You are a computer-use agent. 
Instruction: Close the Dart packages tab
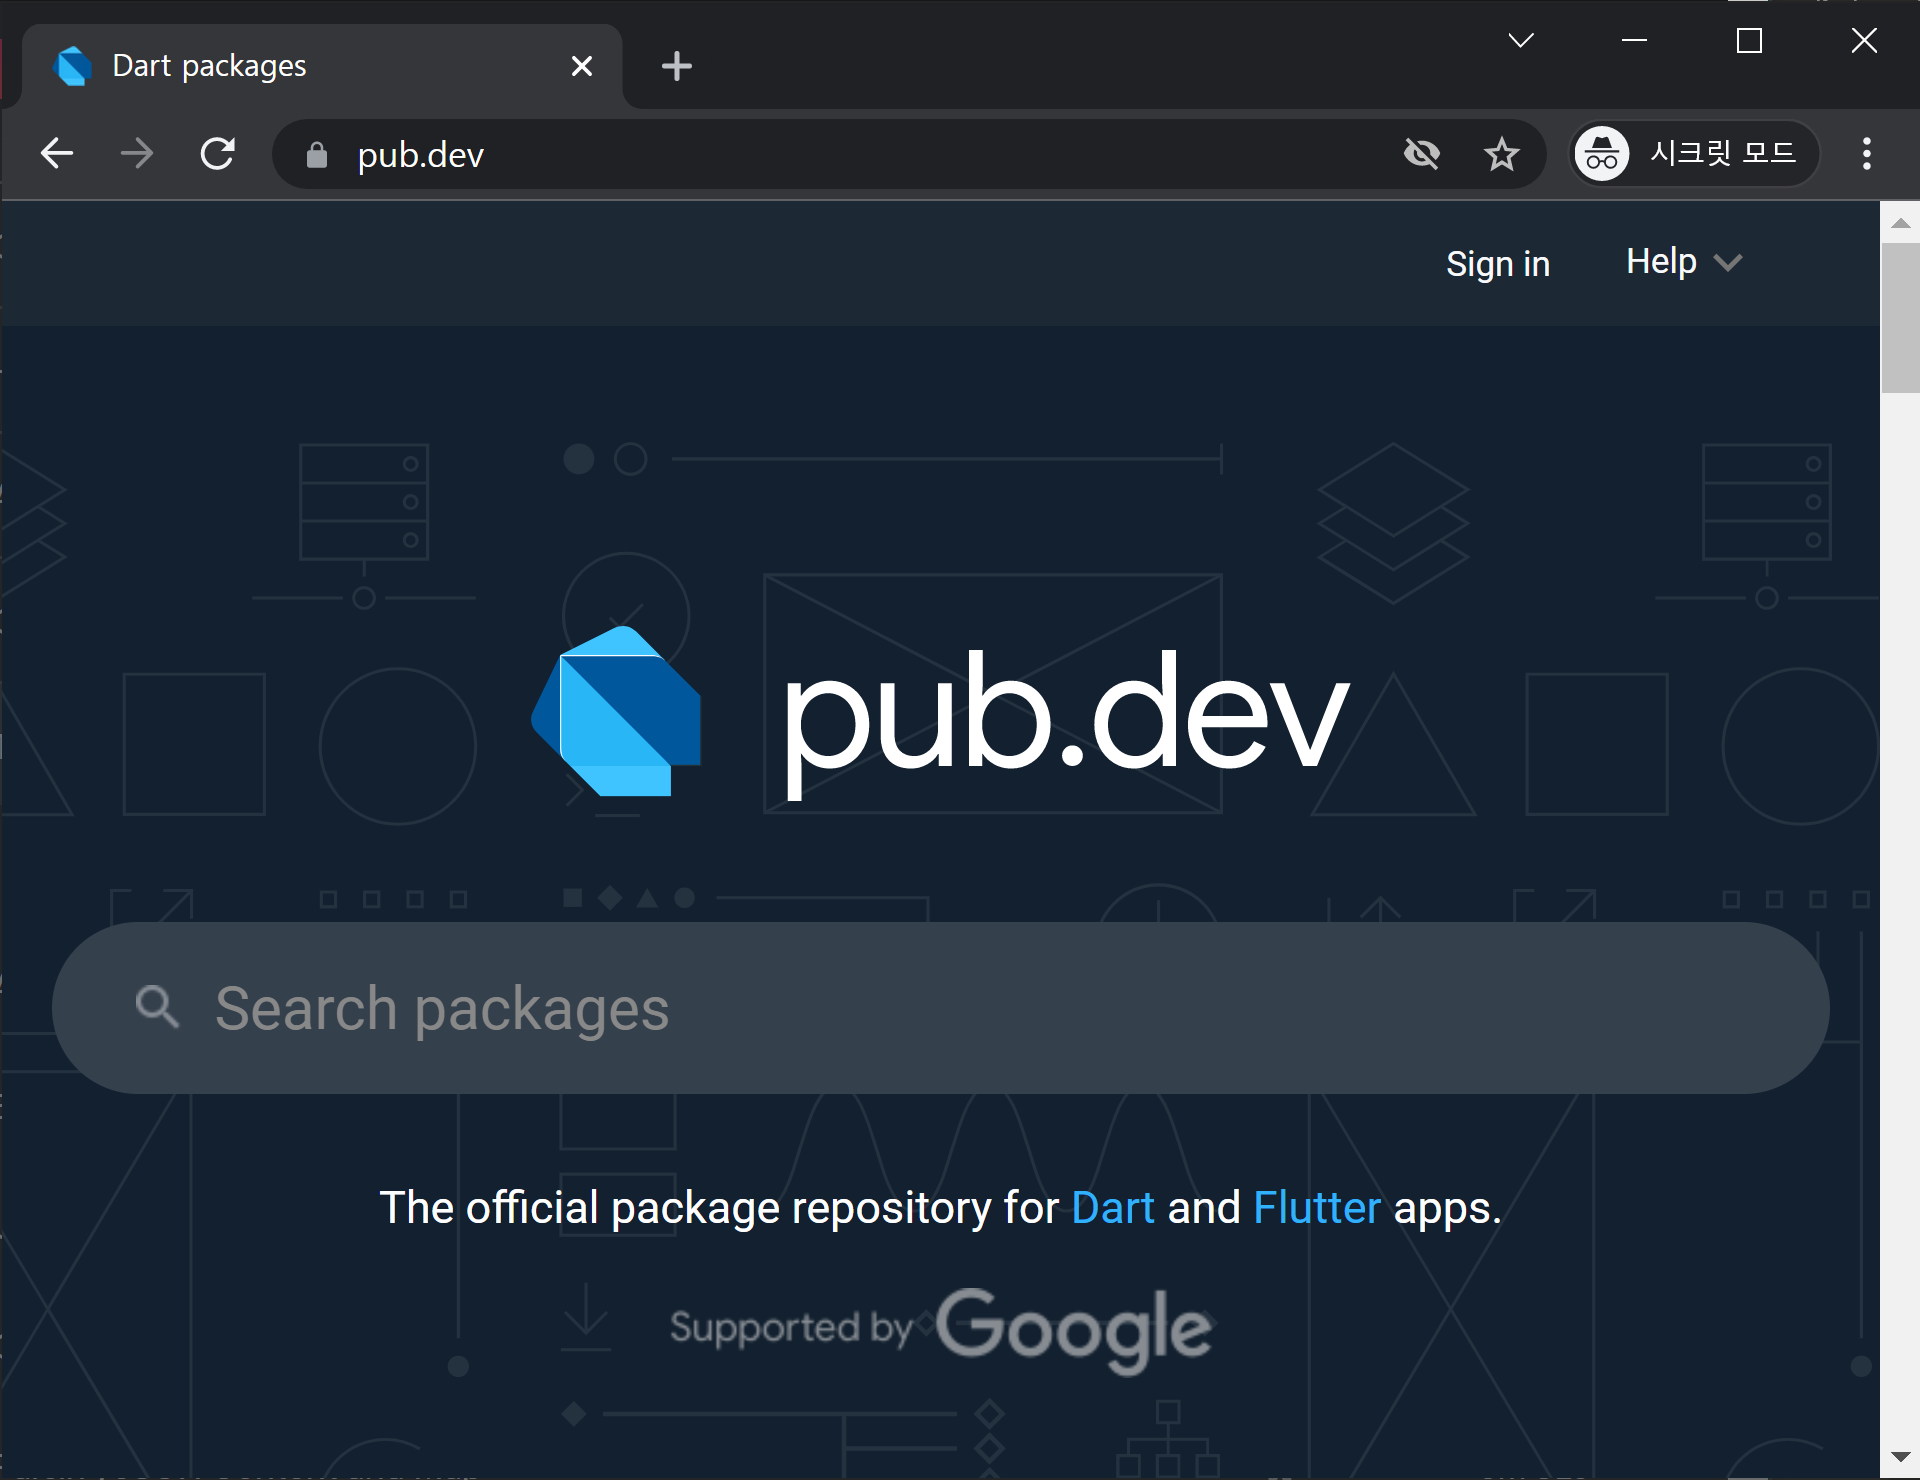tap(582, 67)
